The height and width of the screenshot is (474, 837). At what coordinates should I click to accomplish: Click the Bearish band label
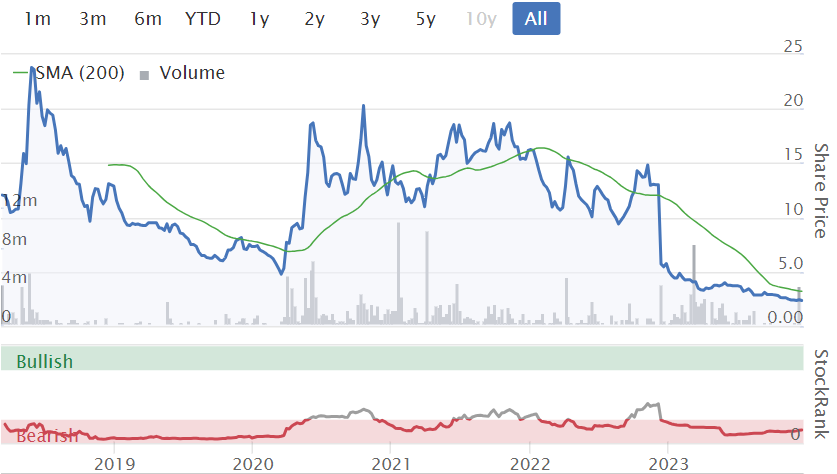tap(47, 436)
